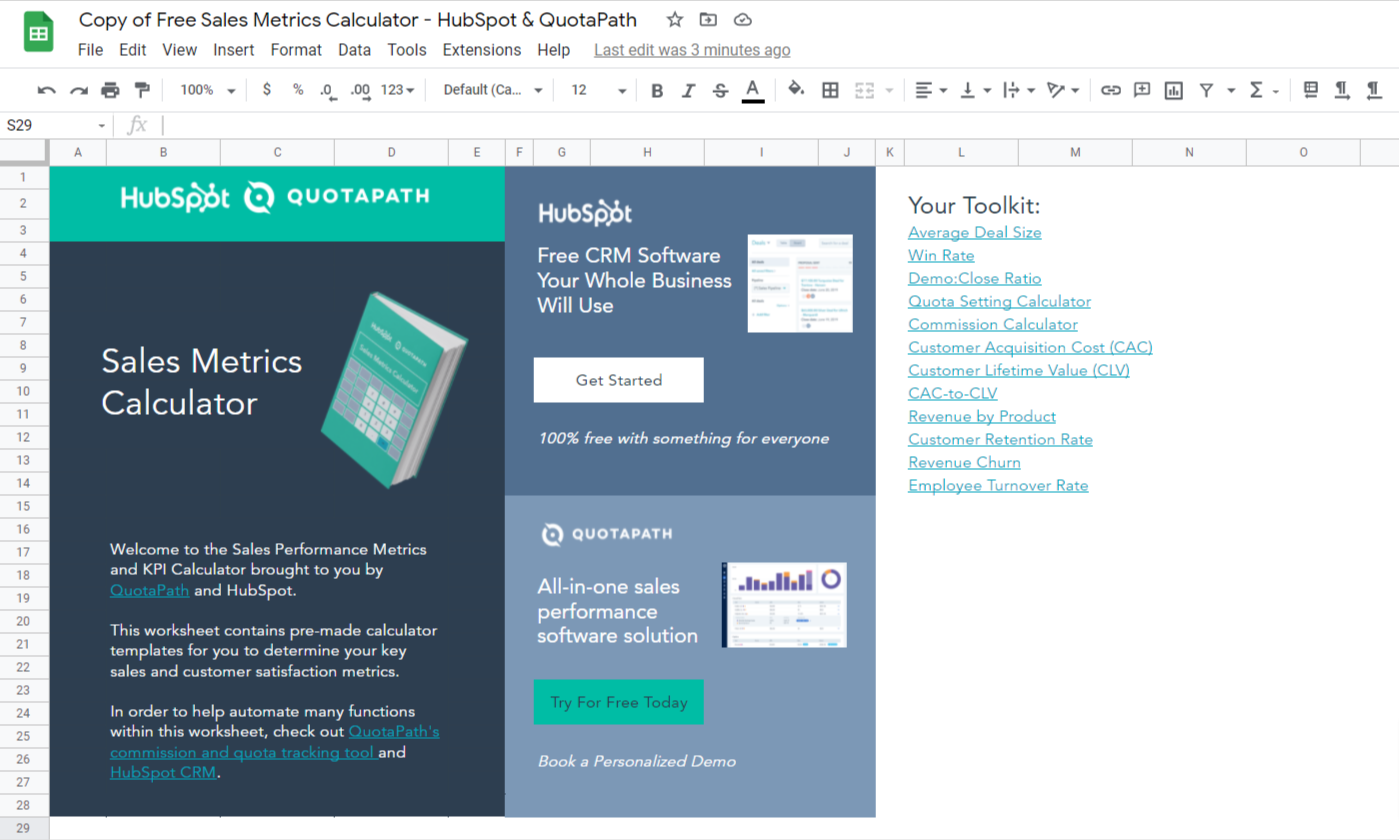Click the redo arrow icon

tap(78, 90)
